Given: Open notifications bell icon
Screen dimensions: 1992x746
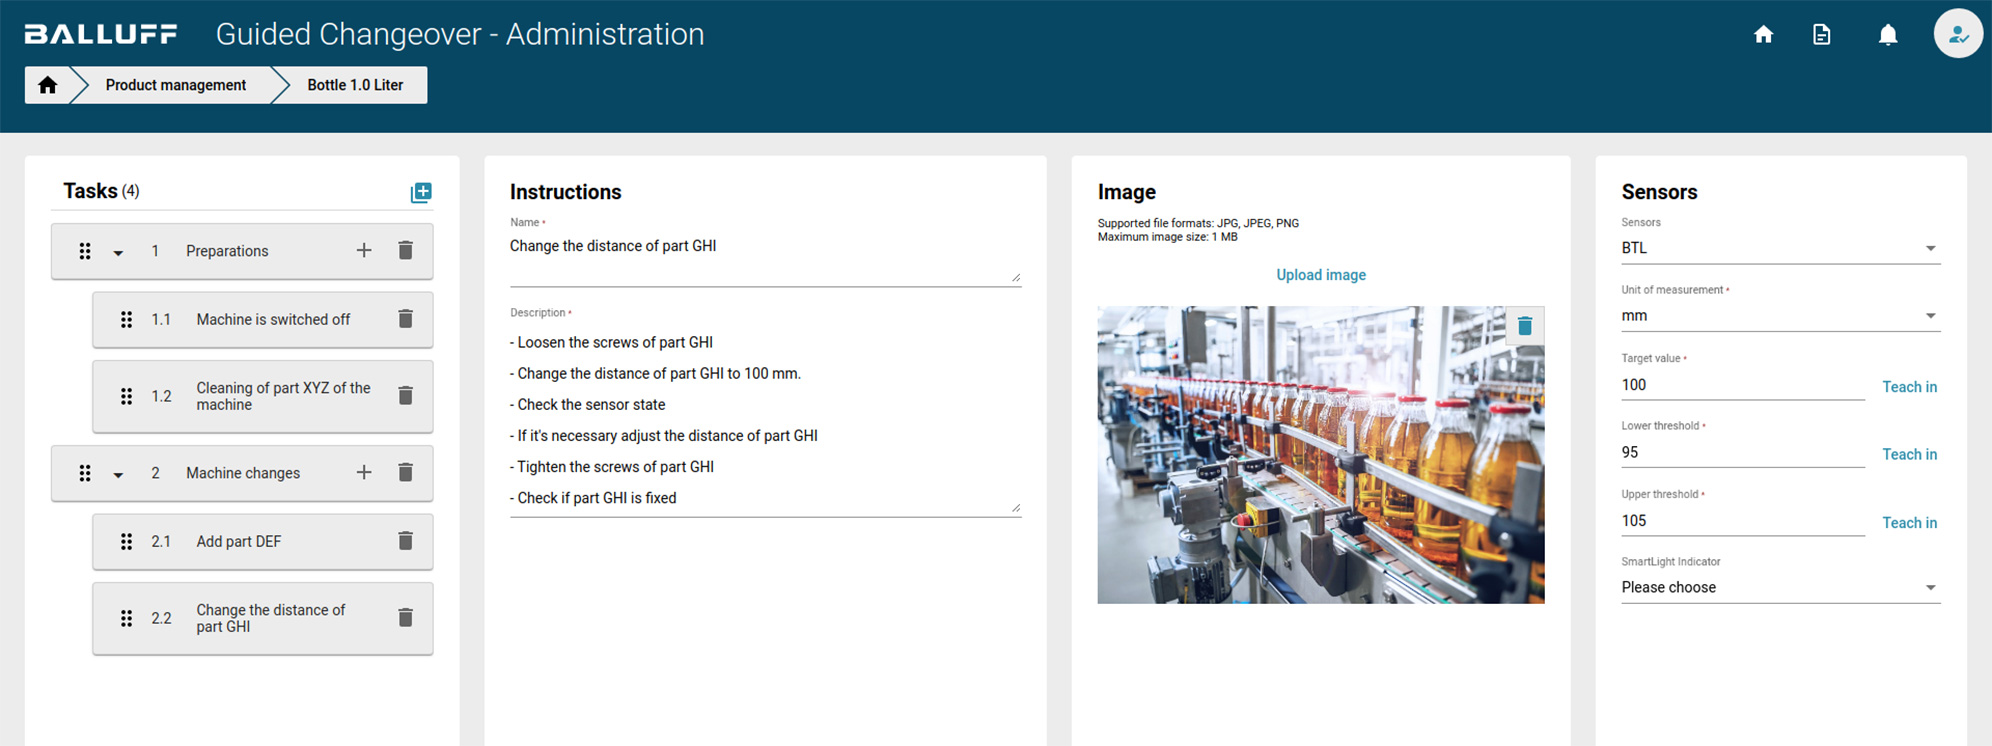Looking at the screenshot, I should point(1887,35).
